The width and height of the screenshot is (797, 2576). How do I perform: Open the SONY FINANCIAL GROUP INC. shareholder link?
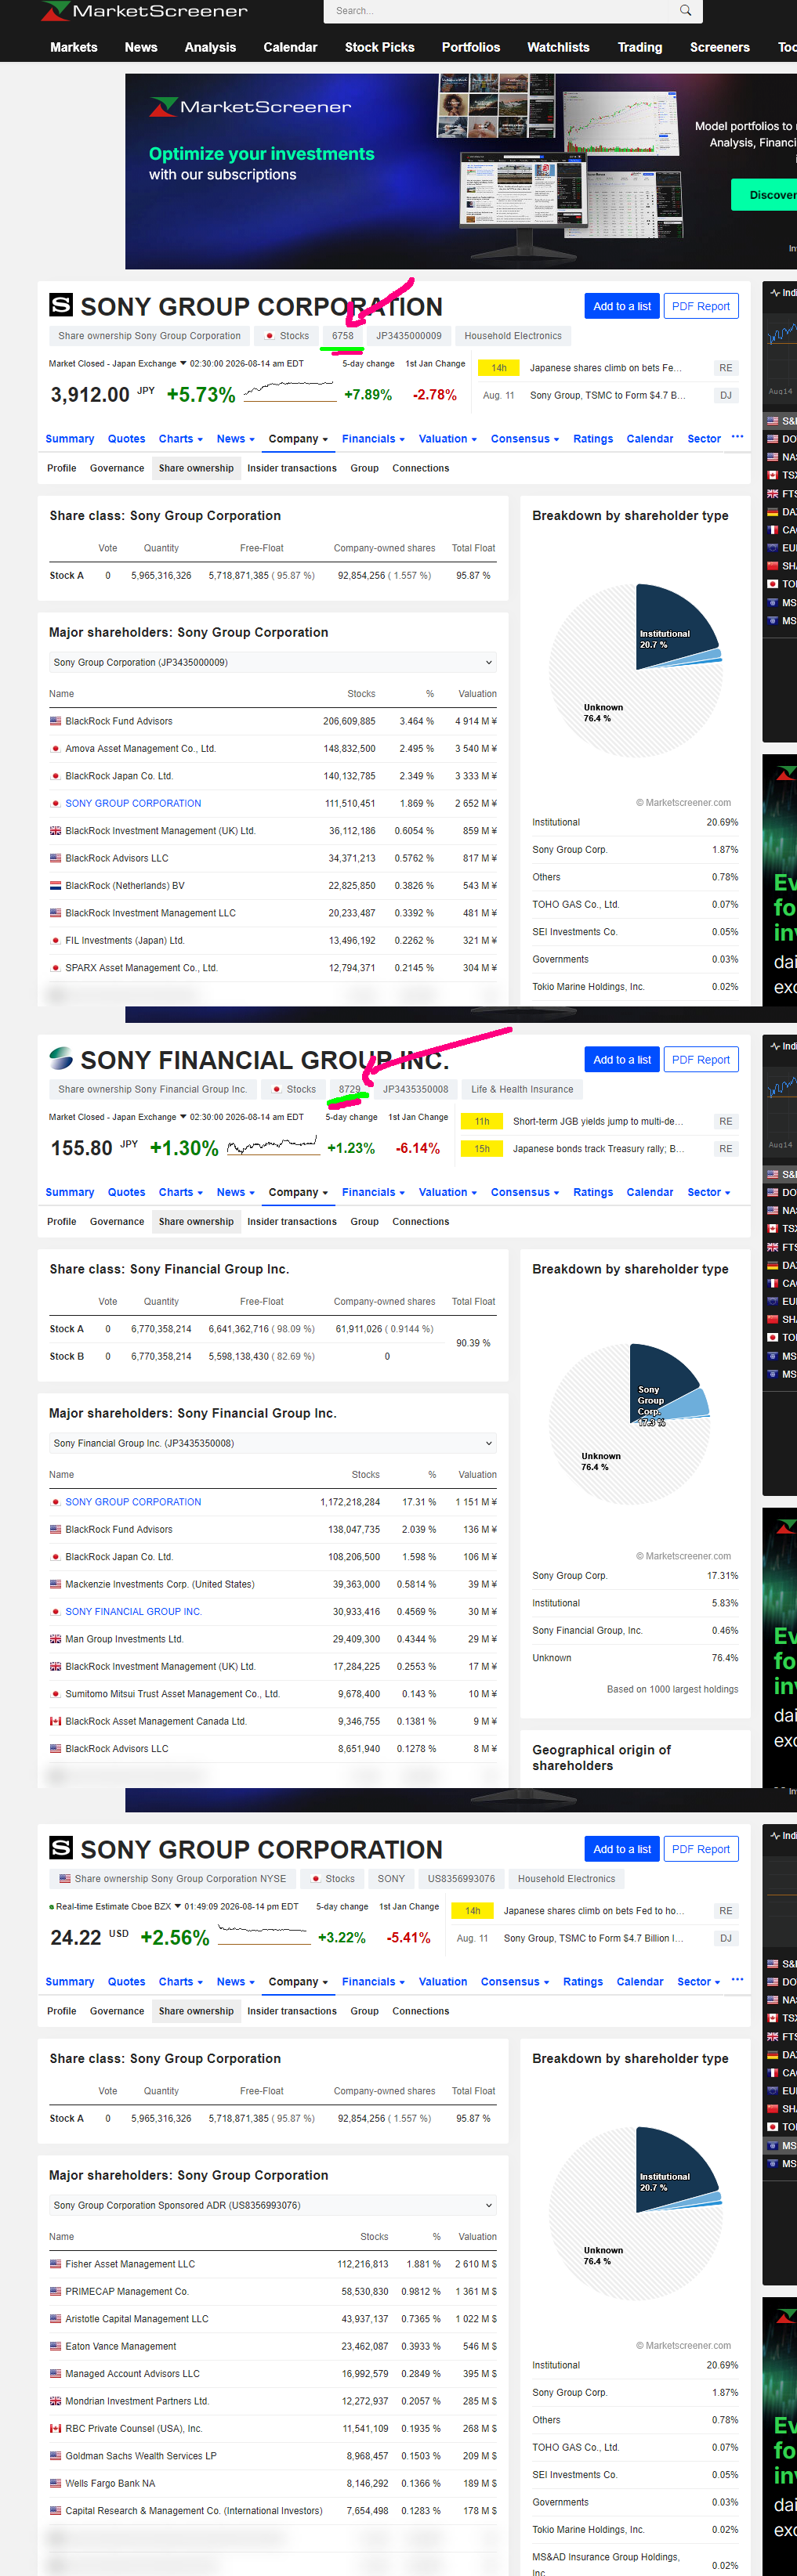pyautogui.click(x=133, y=1611)
